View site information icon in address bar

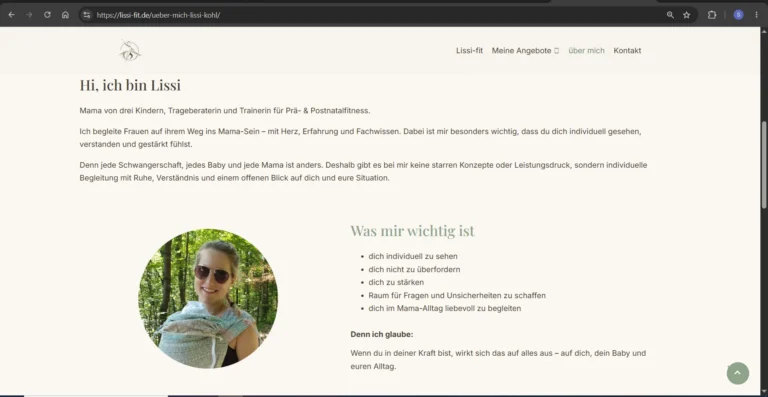(x=87, y=15)
